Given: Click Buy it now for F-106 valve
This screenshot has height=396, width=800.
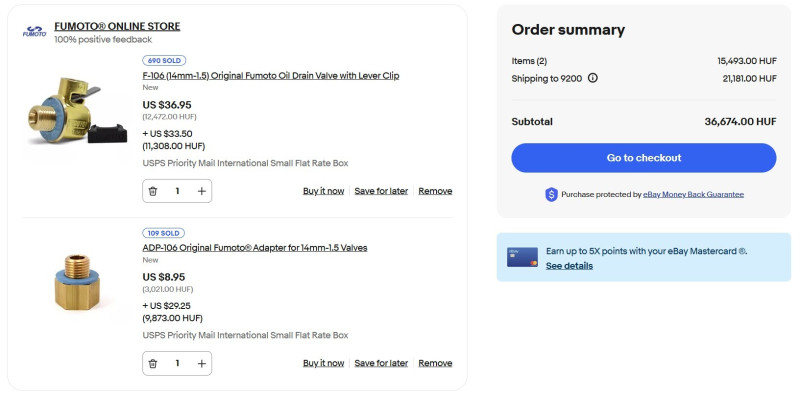Looking at the screenshot, I should [323, 191].
